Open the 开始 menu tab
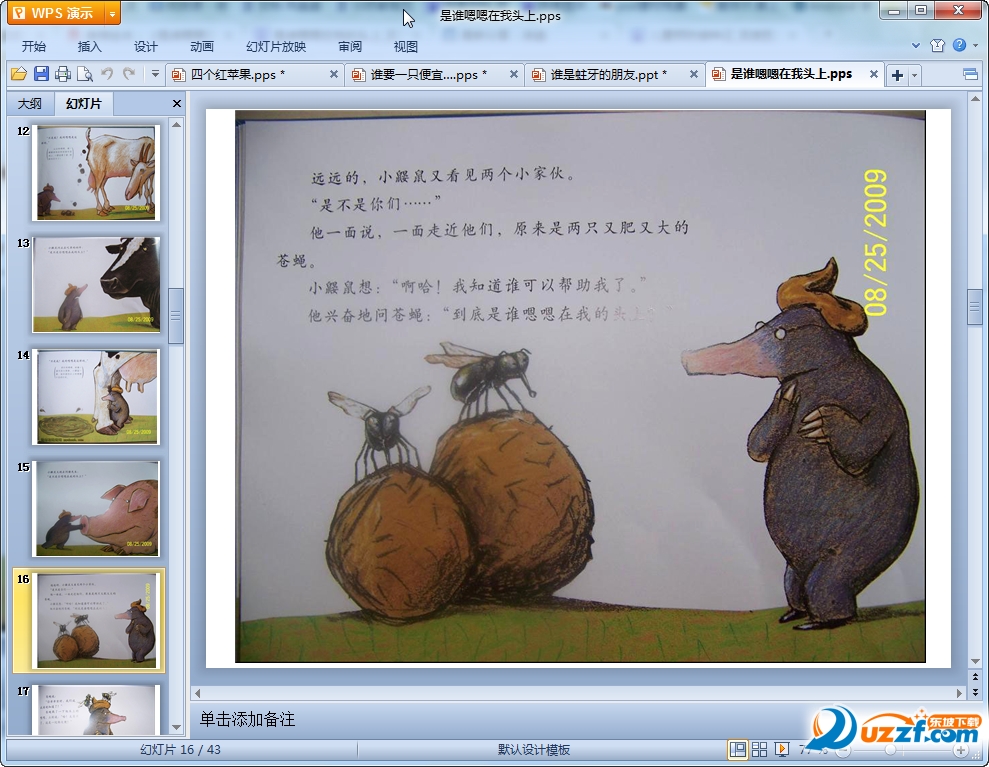989x767 pixels. click(33, 46)
